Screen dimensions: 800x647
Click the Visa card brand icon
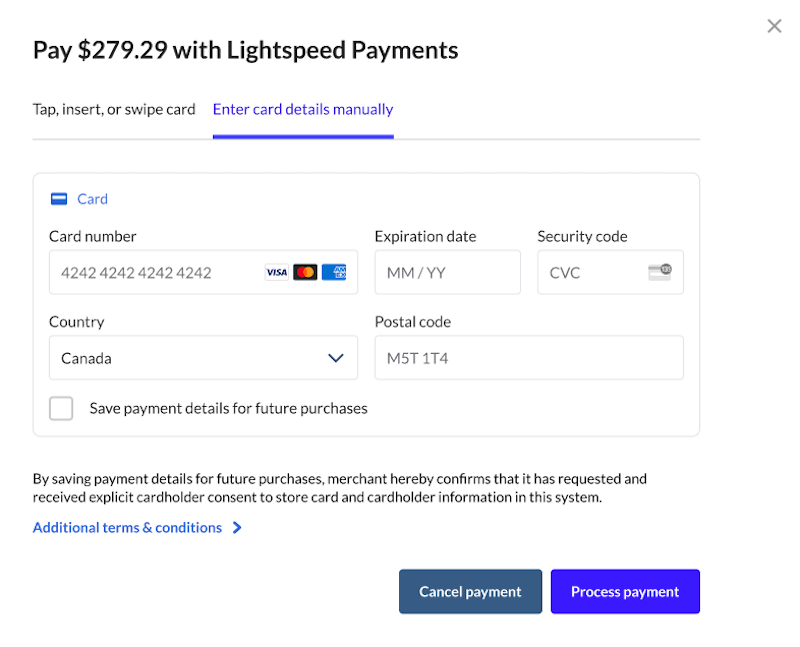[x=277, y=272]
